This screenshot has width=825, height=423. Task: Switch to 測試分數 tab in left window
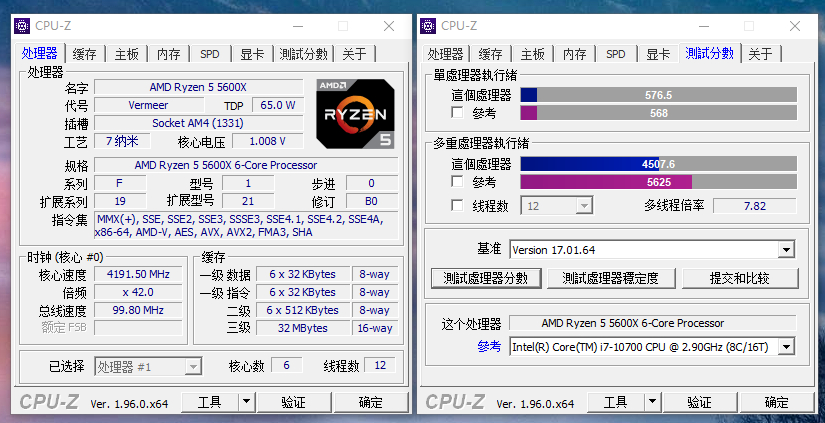(304, 54)
